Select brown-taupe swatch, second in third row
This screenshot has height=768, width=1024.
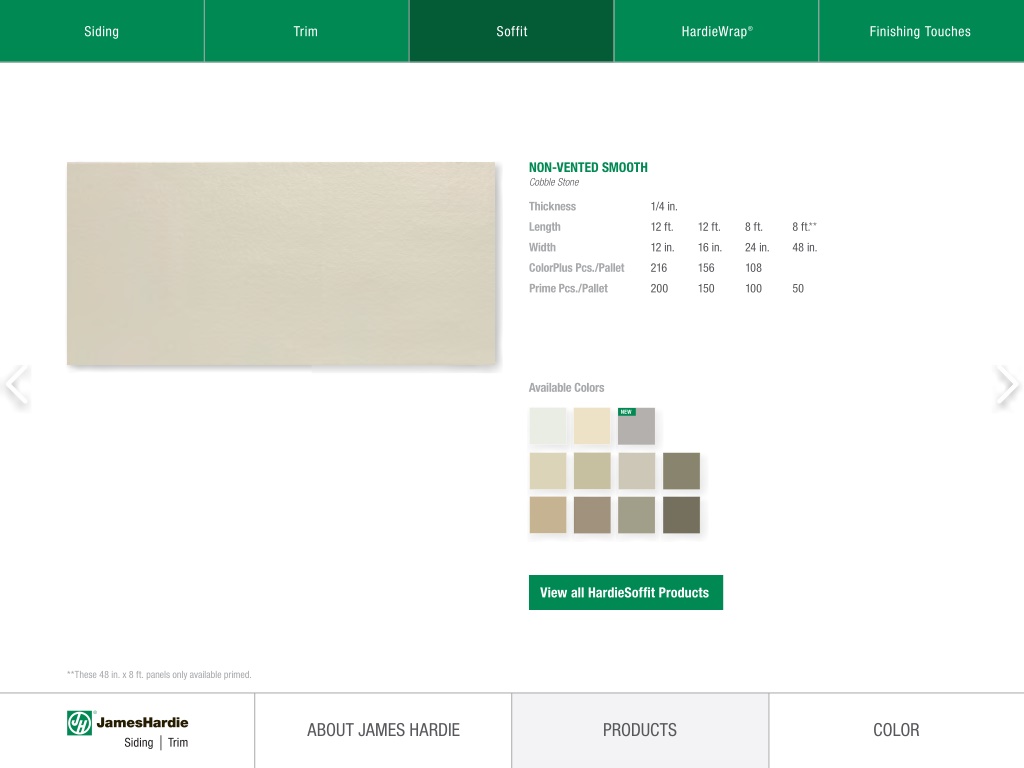pyautogui.click(x=592, y=515)
